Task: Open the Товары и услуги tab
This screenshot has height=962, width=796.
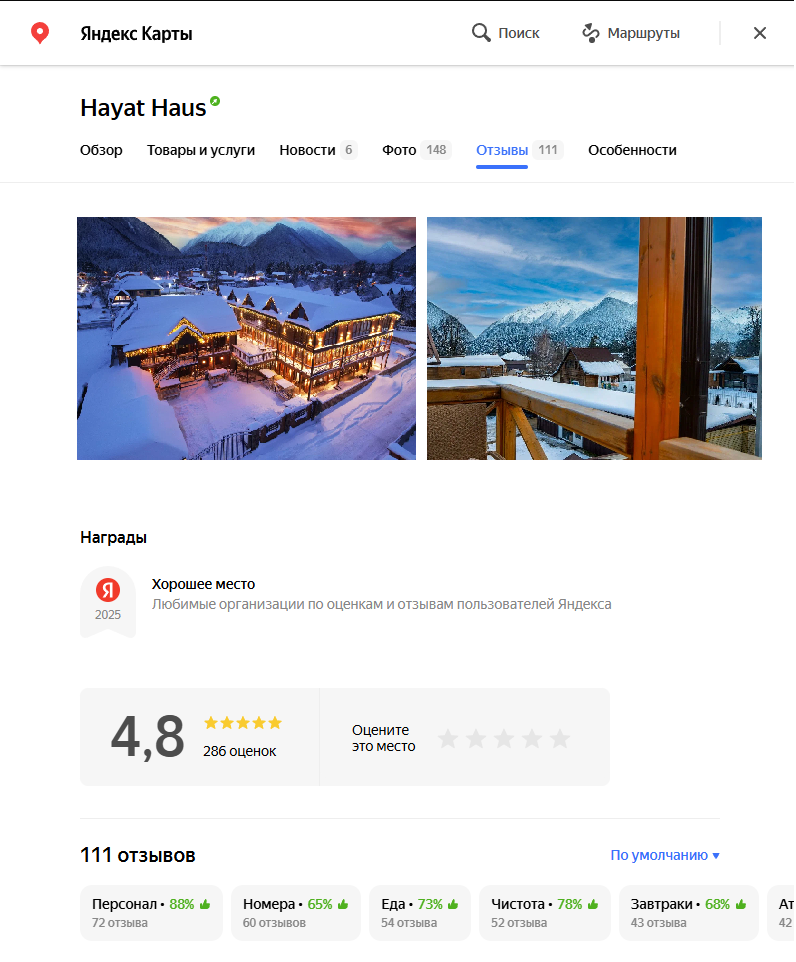Action: (201, 150)
